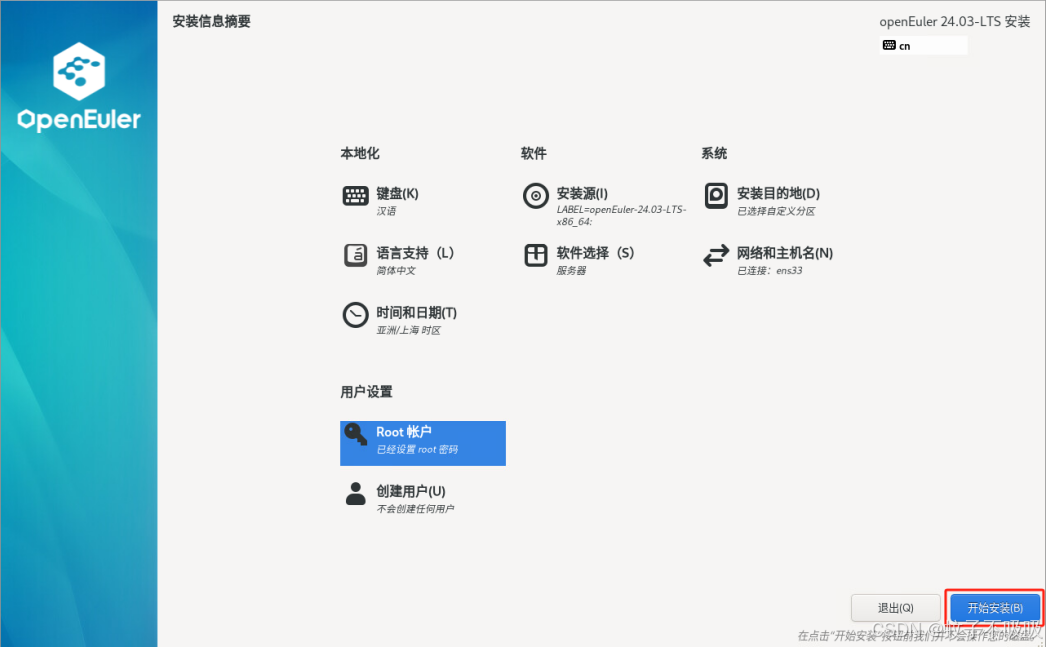This screenshot has width=1047, height=648.
Task: Click openEuler 24.03-LTS 安装 title text
Action: (x=955, y=21)
